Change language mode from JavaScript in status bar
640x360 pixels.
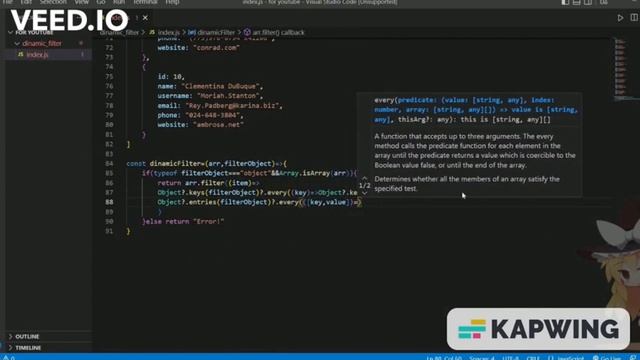pyautogui.click(x=570, y=358)
